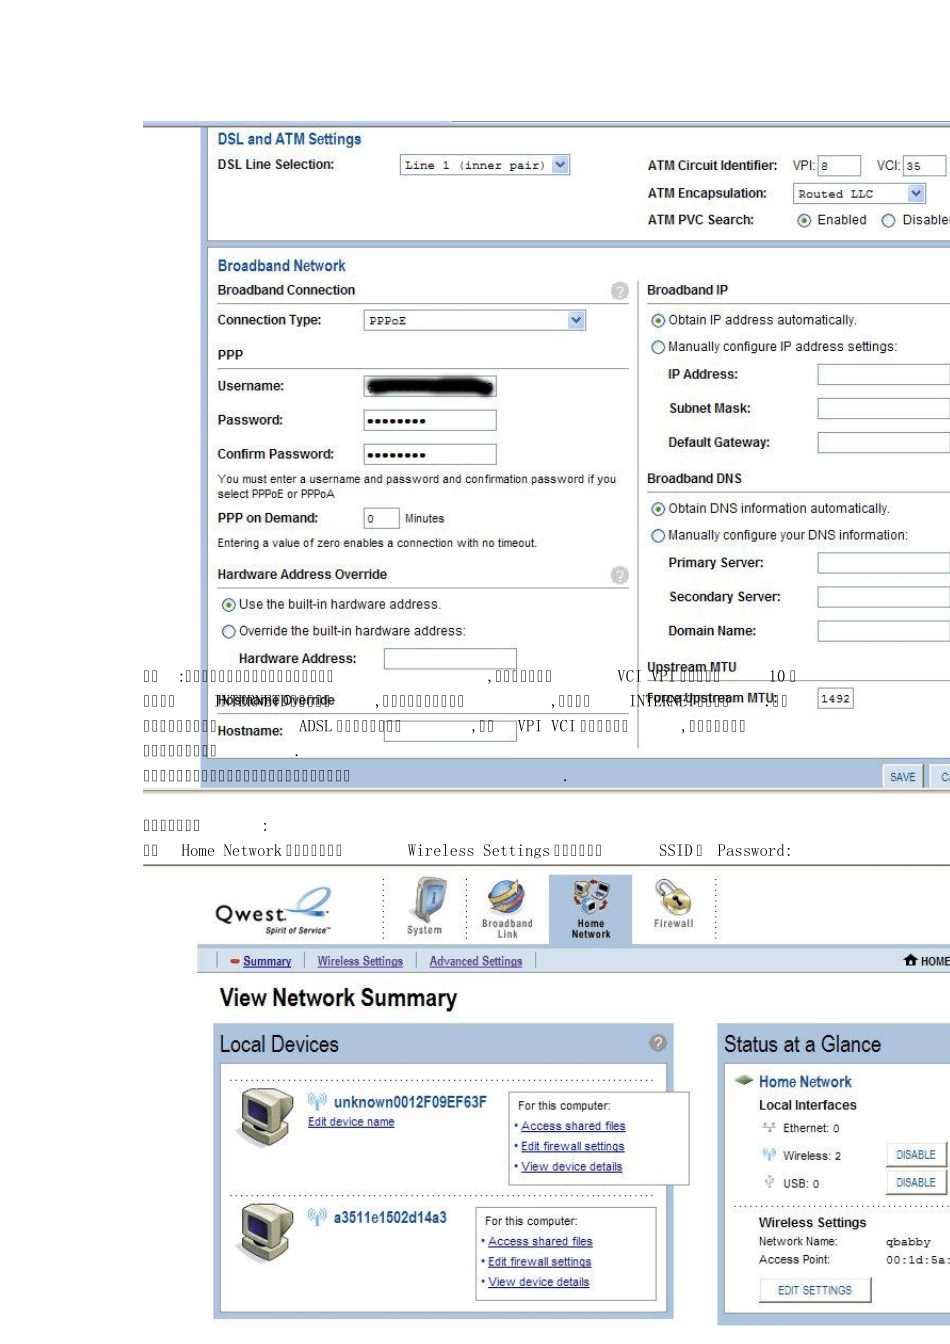Open View device details for a3511e1502d14a3
Viewport: 950px width, 1344px height.
click(539, 1282)
